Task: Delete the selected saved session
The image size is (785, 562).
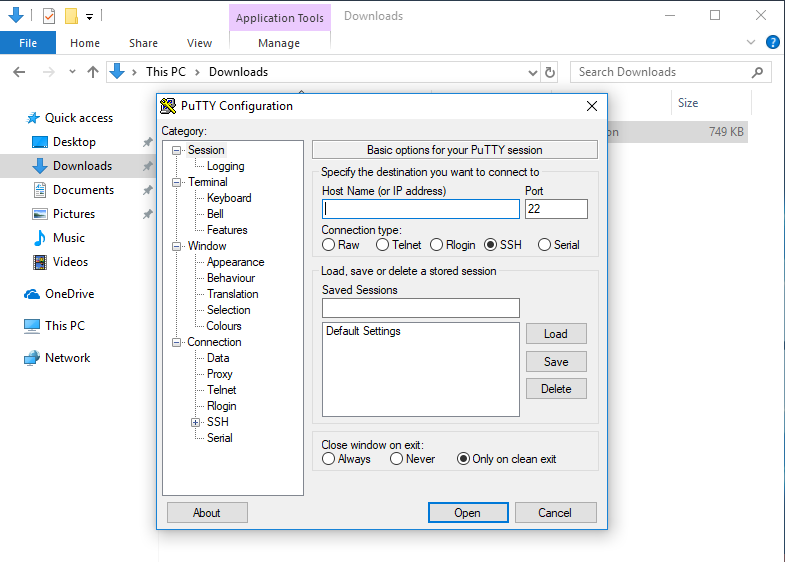Action: click(556, 389)
